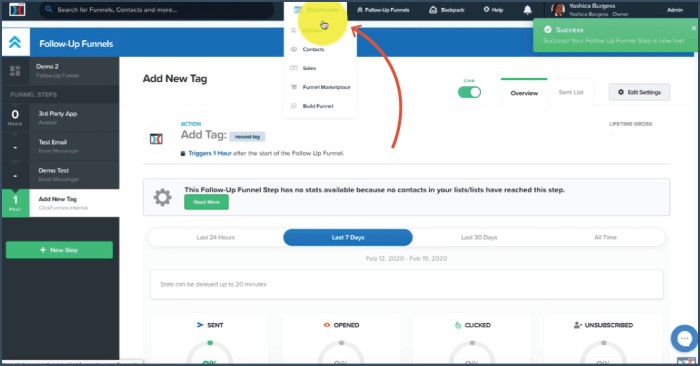Click the Funnel Marketplace cart icon
This screenshot has height=366, width=700.
[294, 87]
